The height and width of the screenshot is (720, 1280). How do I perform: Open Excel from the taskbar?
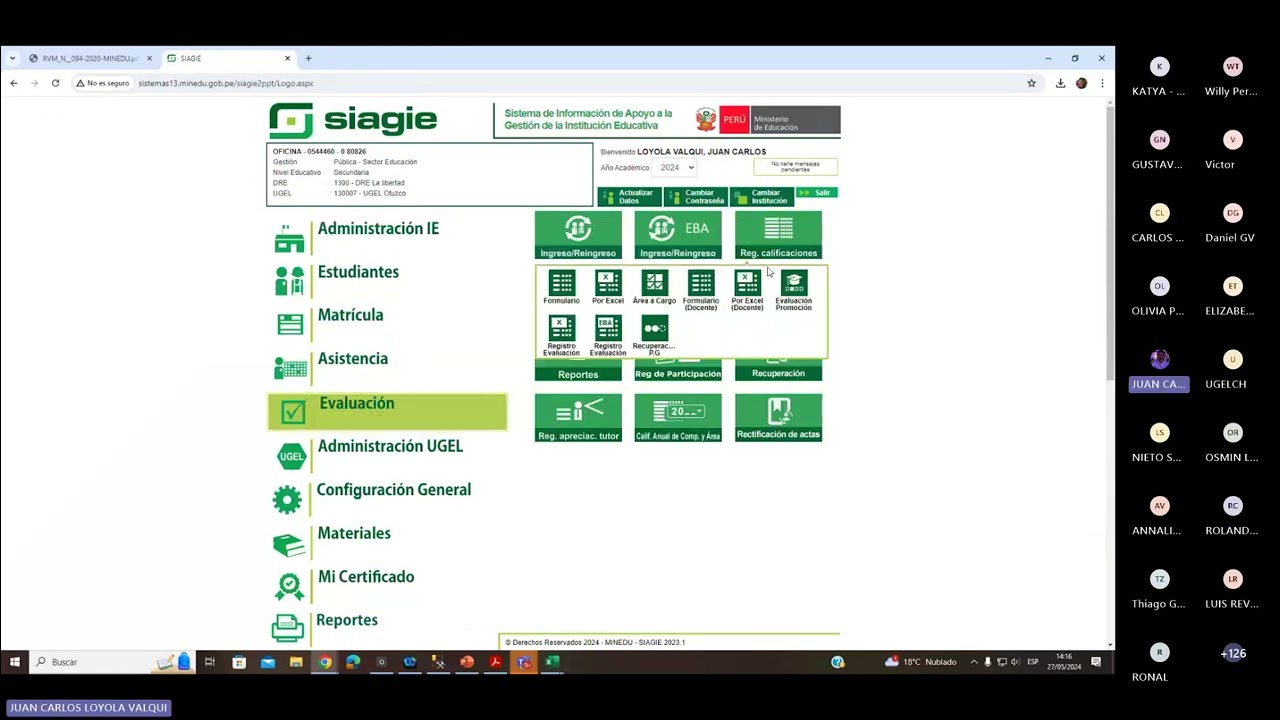click(552, 662)
